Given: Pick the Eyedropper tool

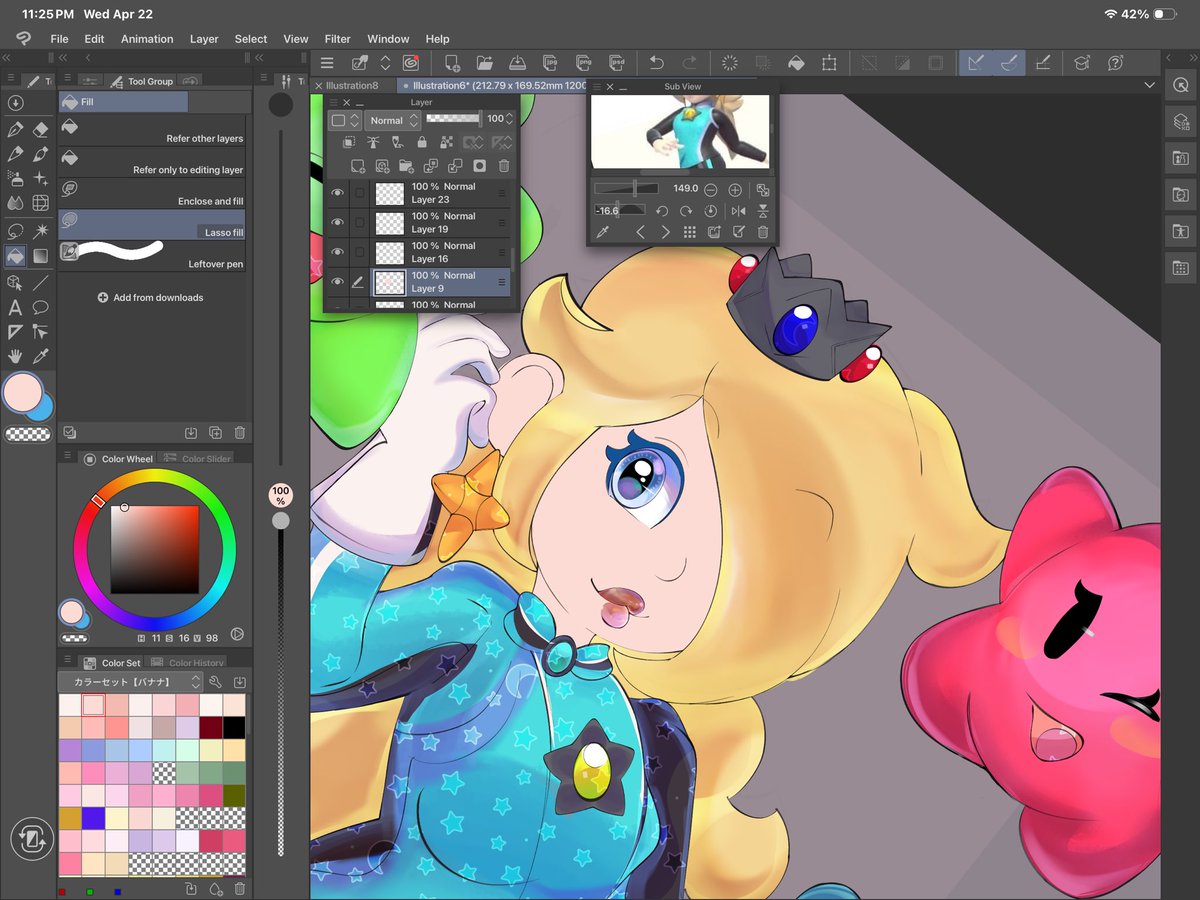Looking at the screenshot, I should [40, 356].
